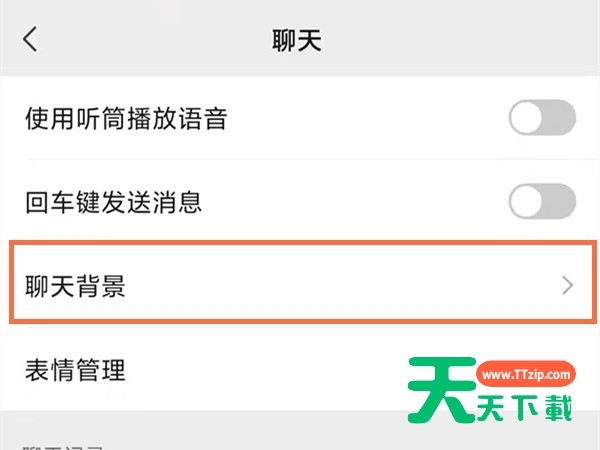Viewport: 600px width, 450px height.
Task: Click the 聊天背景 label text
Action: (x=75, y=287)
